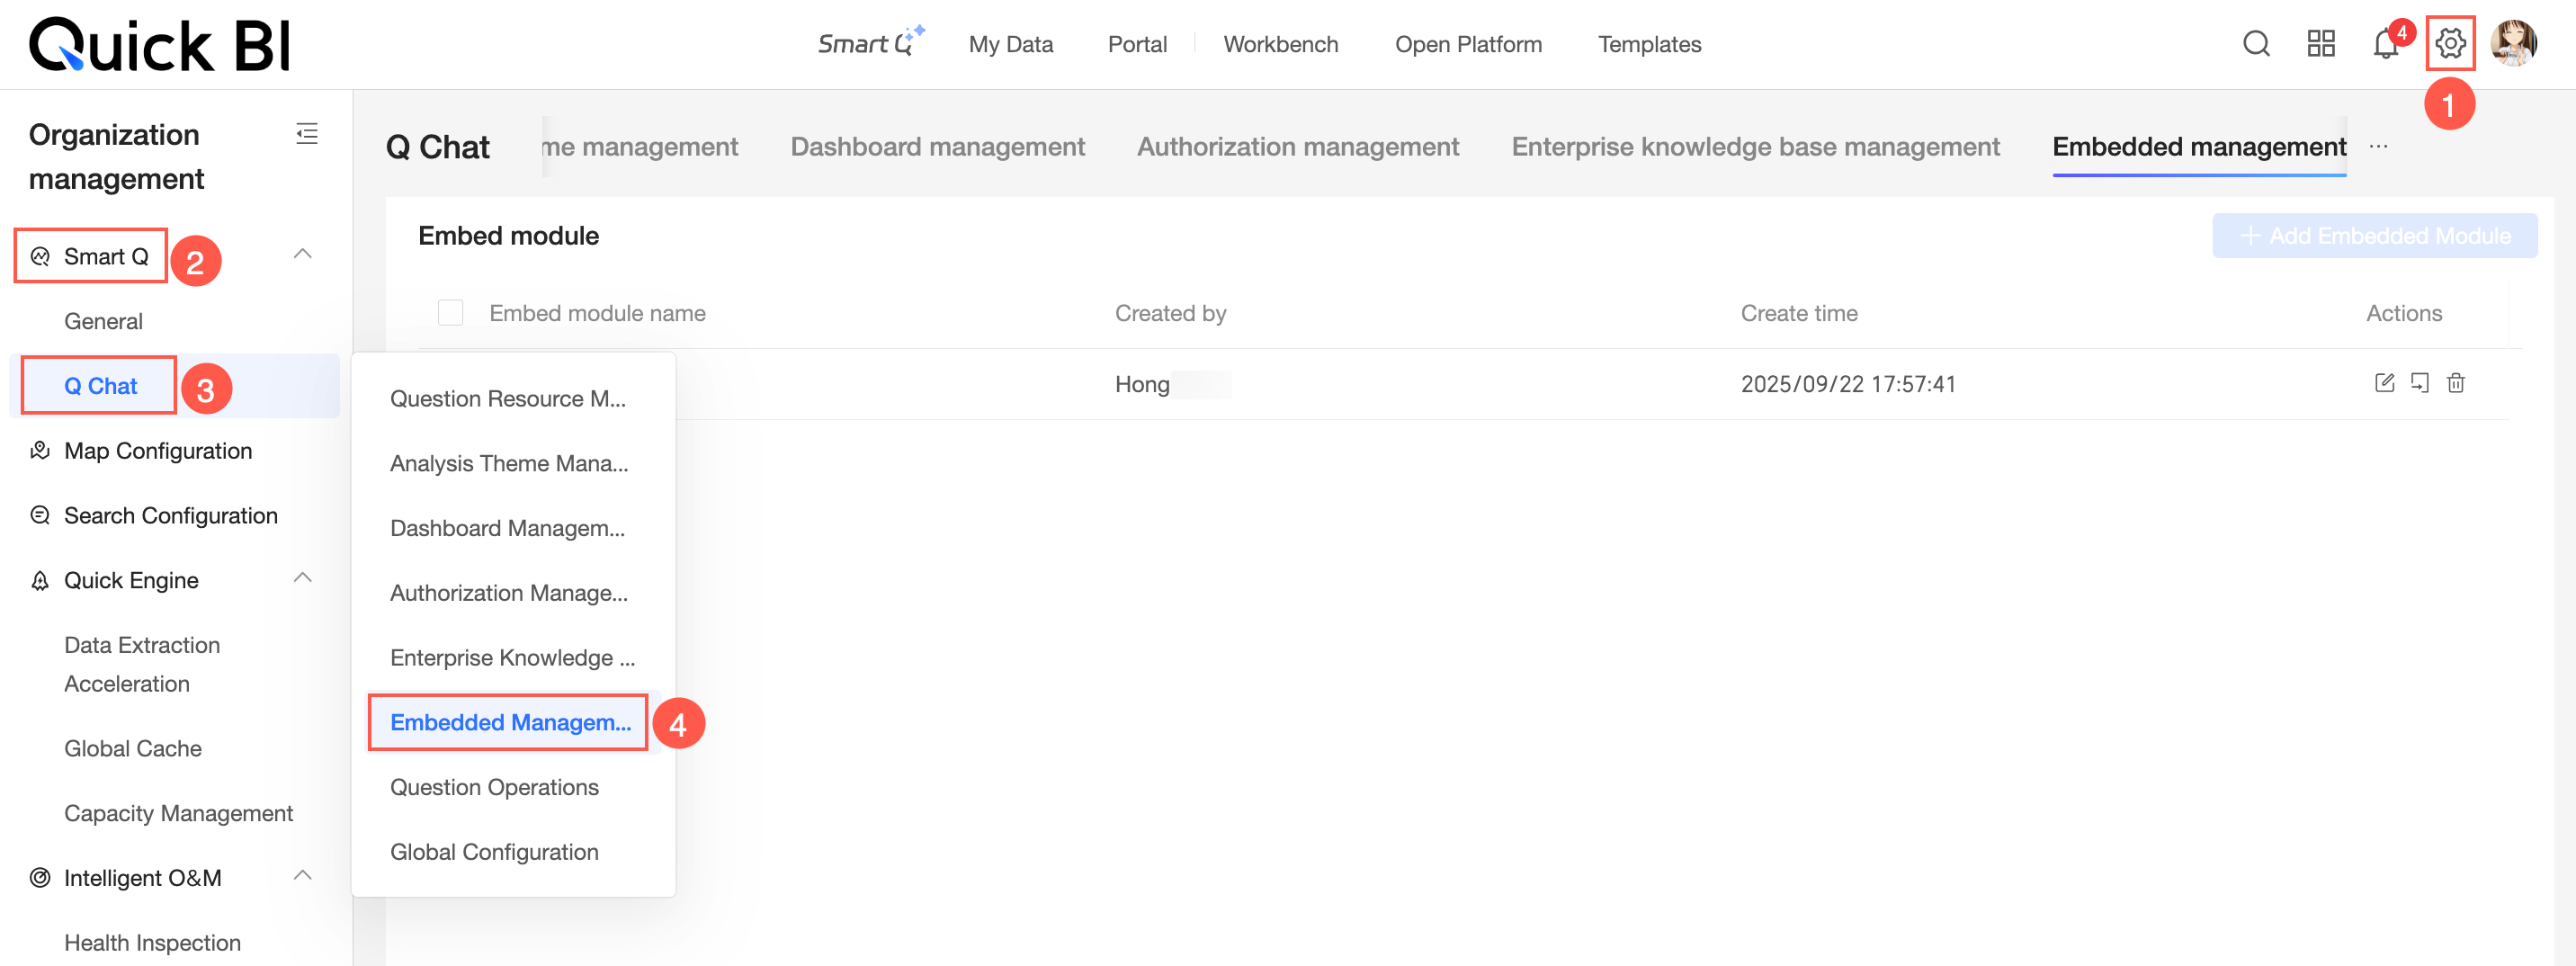Open Templates in top navigation
2576x966 pixels.
click(x=1649, y=44)
